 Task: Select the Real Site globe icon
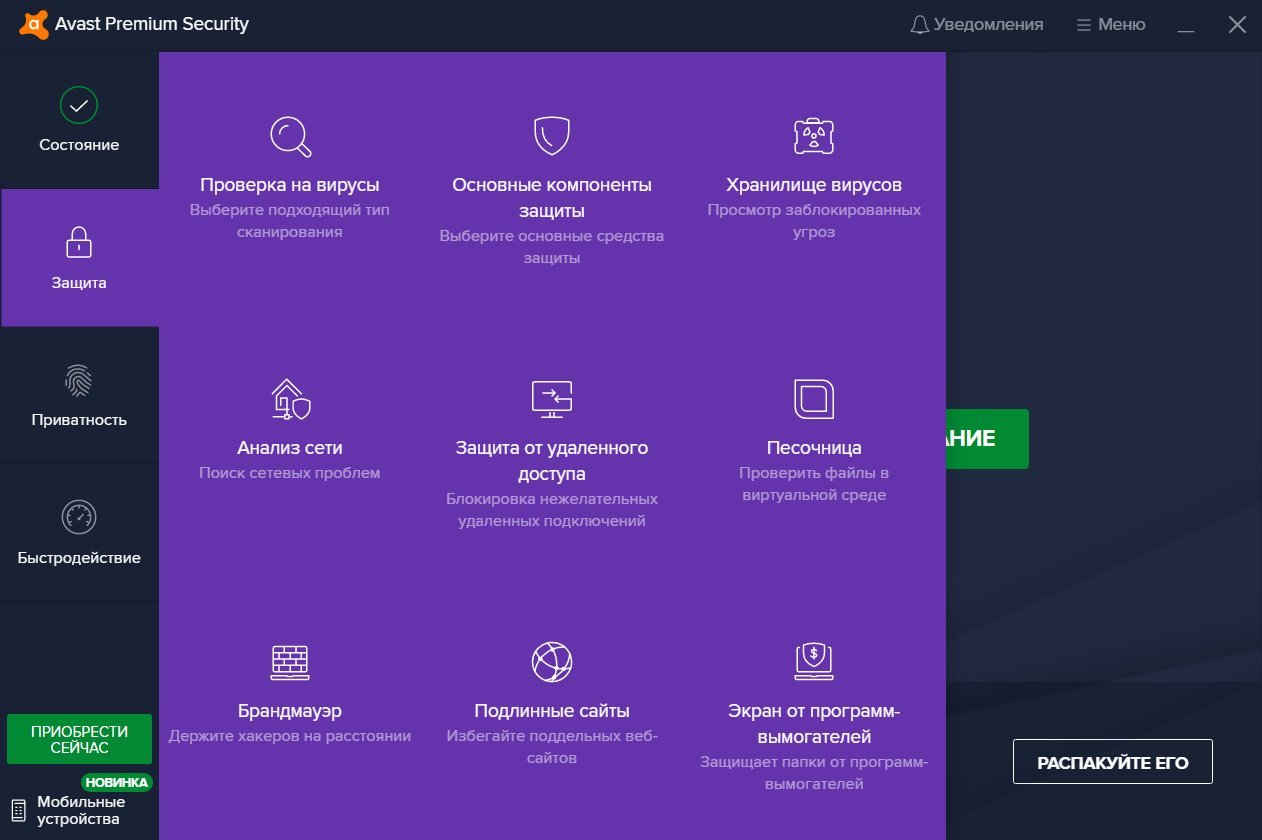[x=552, y=661]
